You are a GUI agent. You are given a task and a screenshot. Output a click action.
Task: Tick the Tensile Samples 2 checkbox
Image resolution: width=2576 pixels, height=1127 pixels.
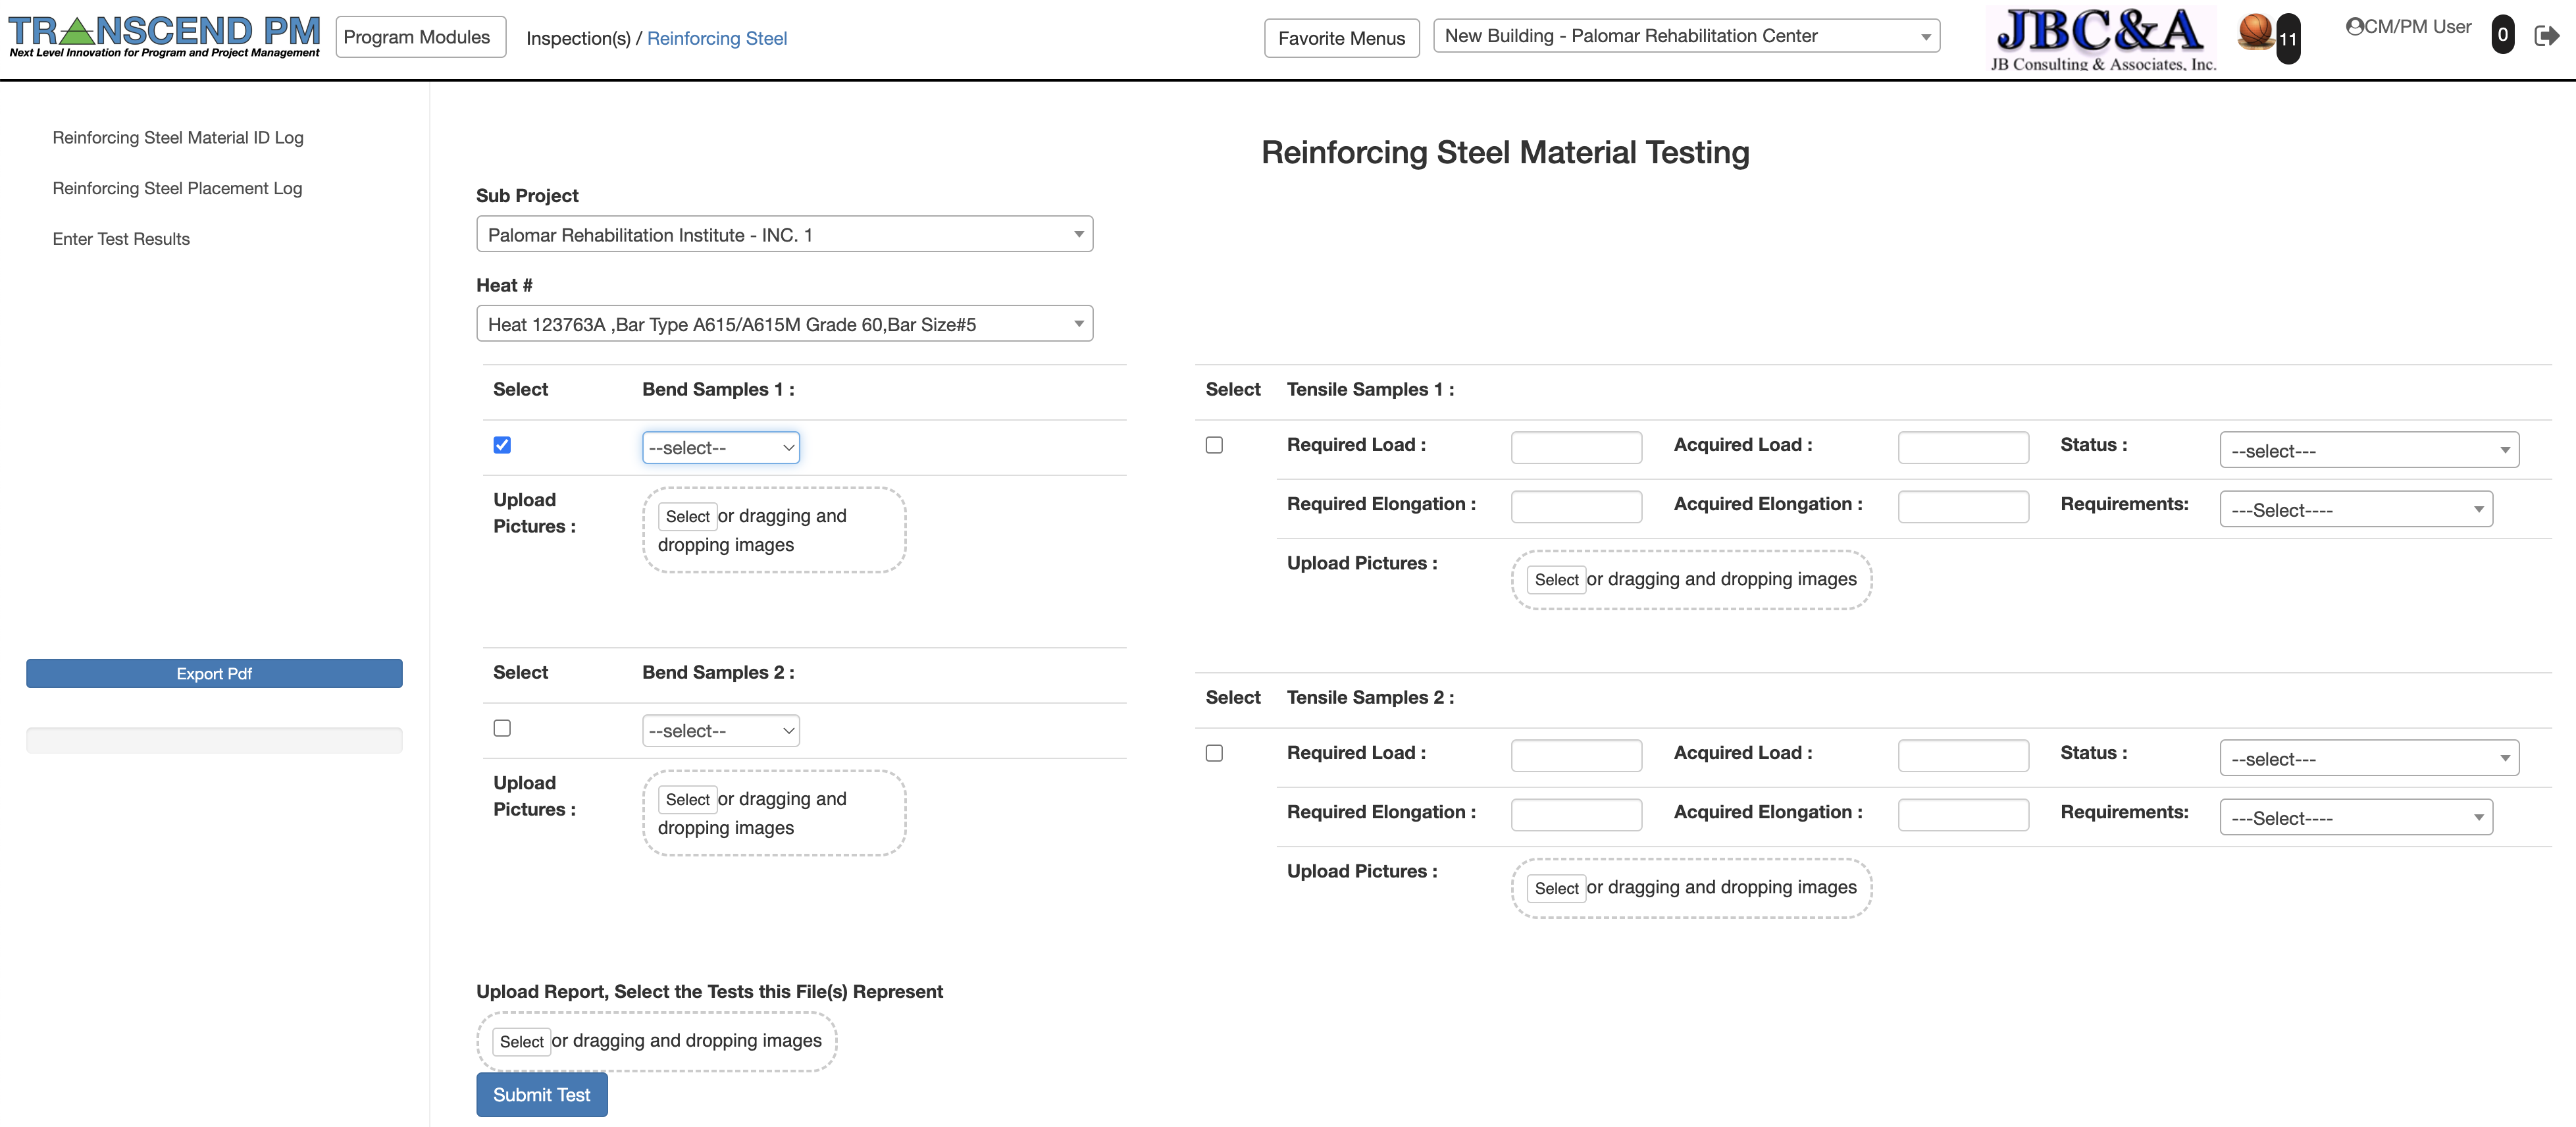tap(1214, 753)
